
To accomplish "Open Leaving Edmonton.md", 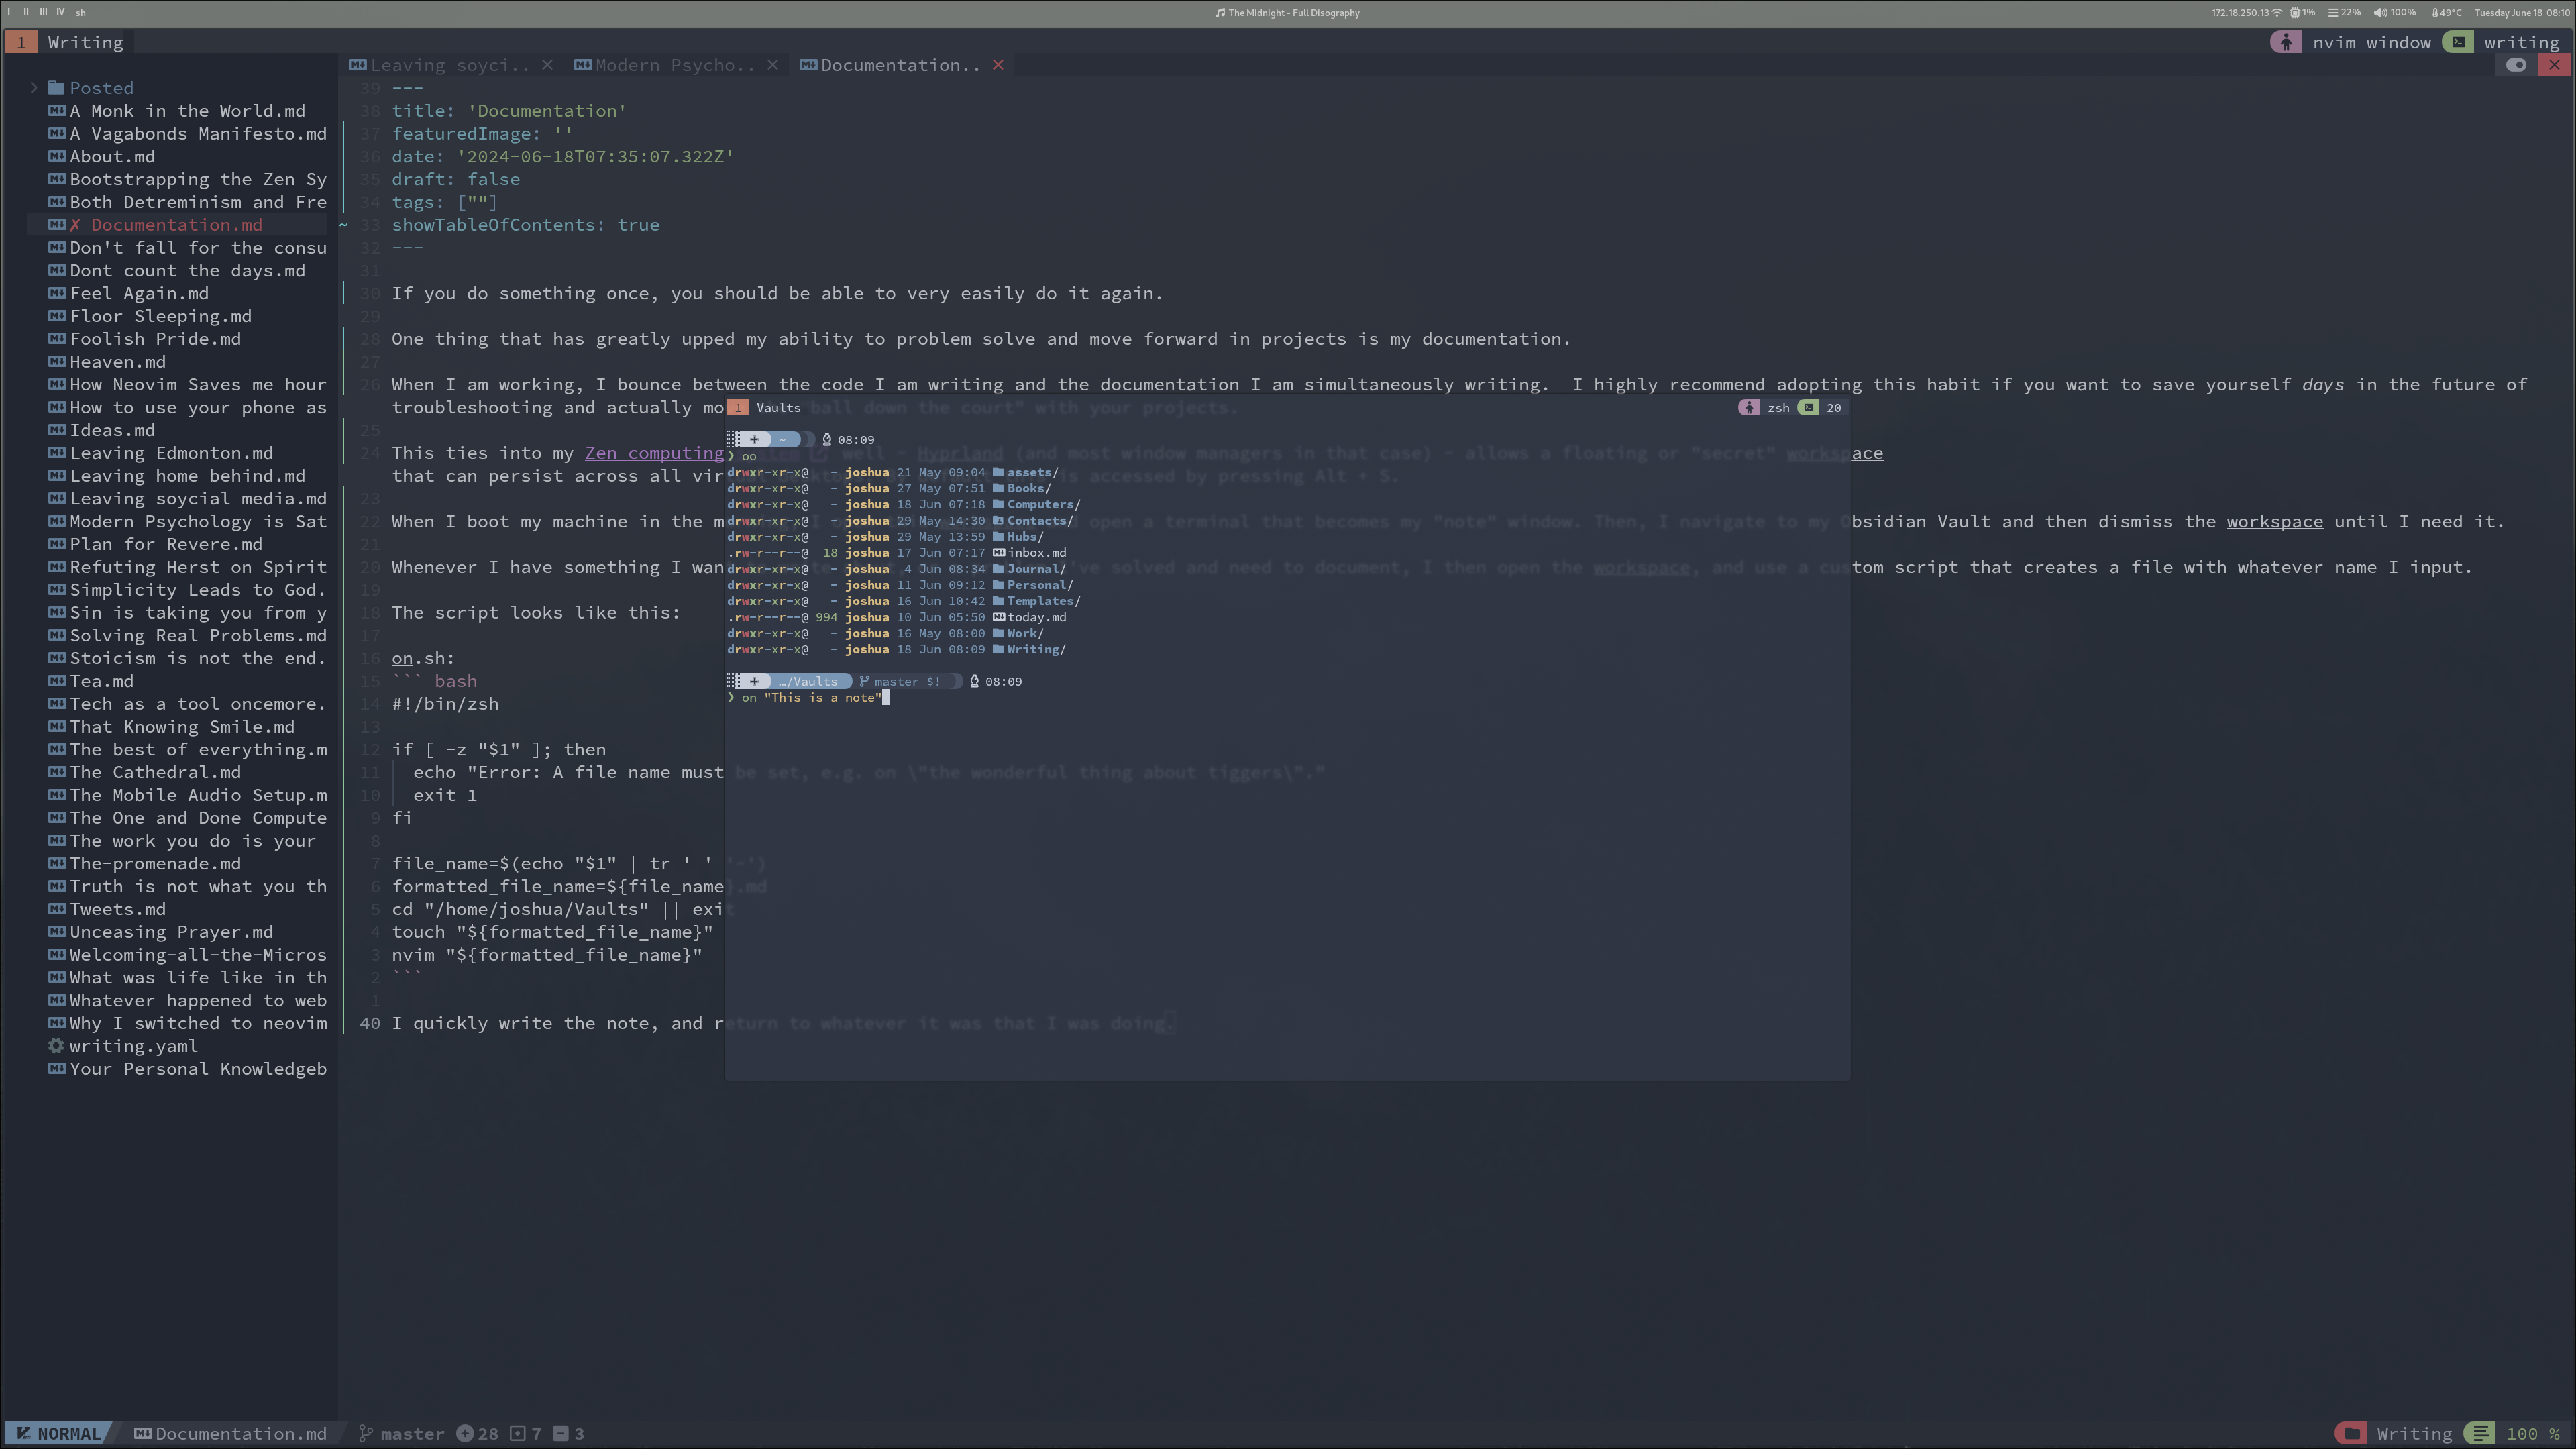I will (171, 453).
